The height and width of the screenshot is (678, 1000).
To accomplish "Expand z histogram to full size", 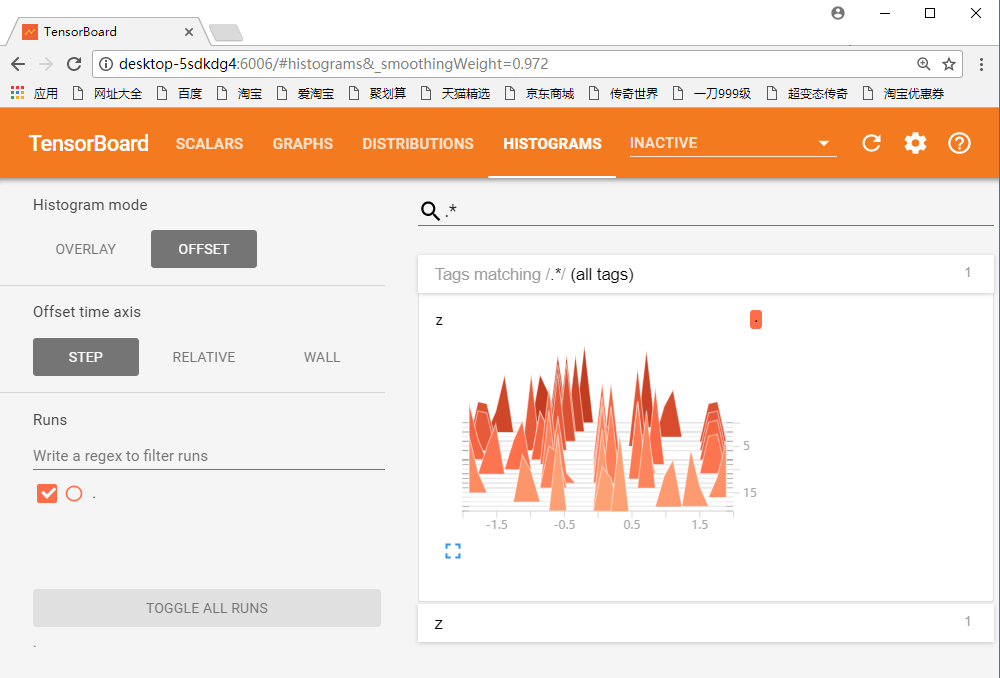I will click(453, 551).
